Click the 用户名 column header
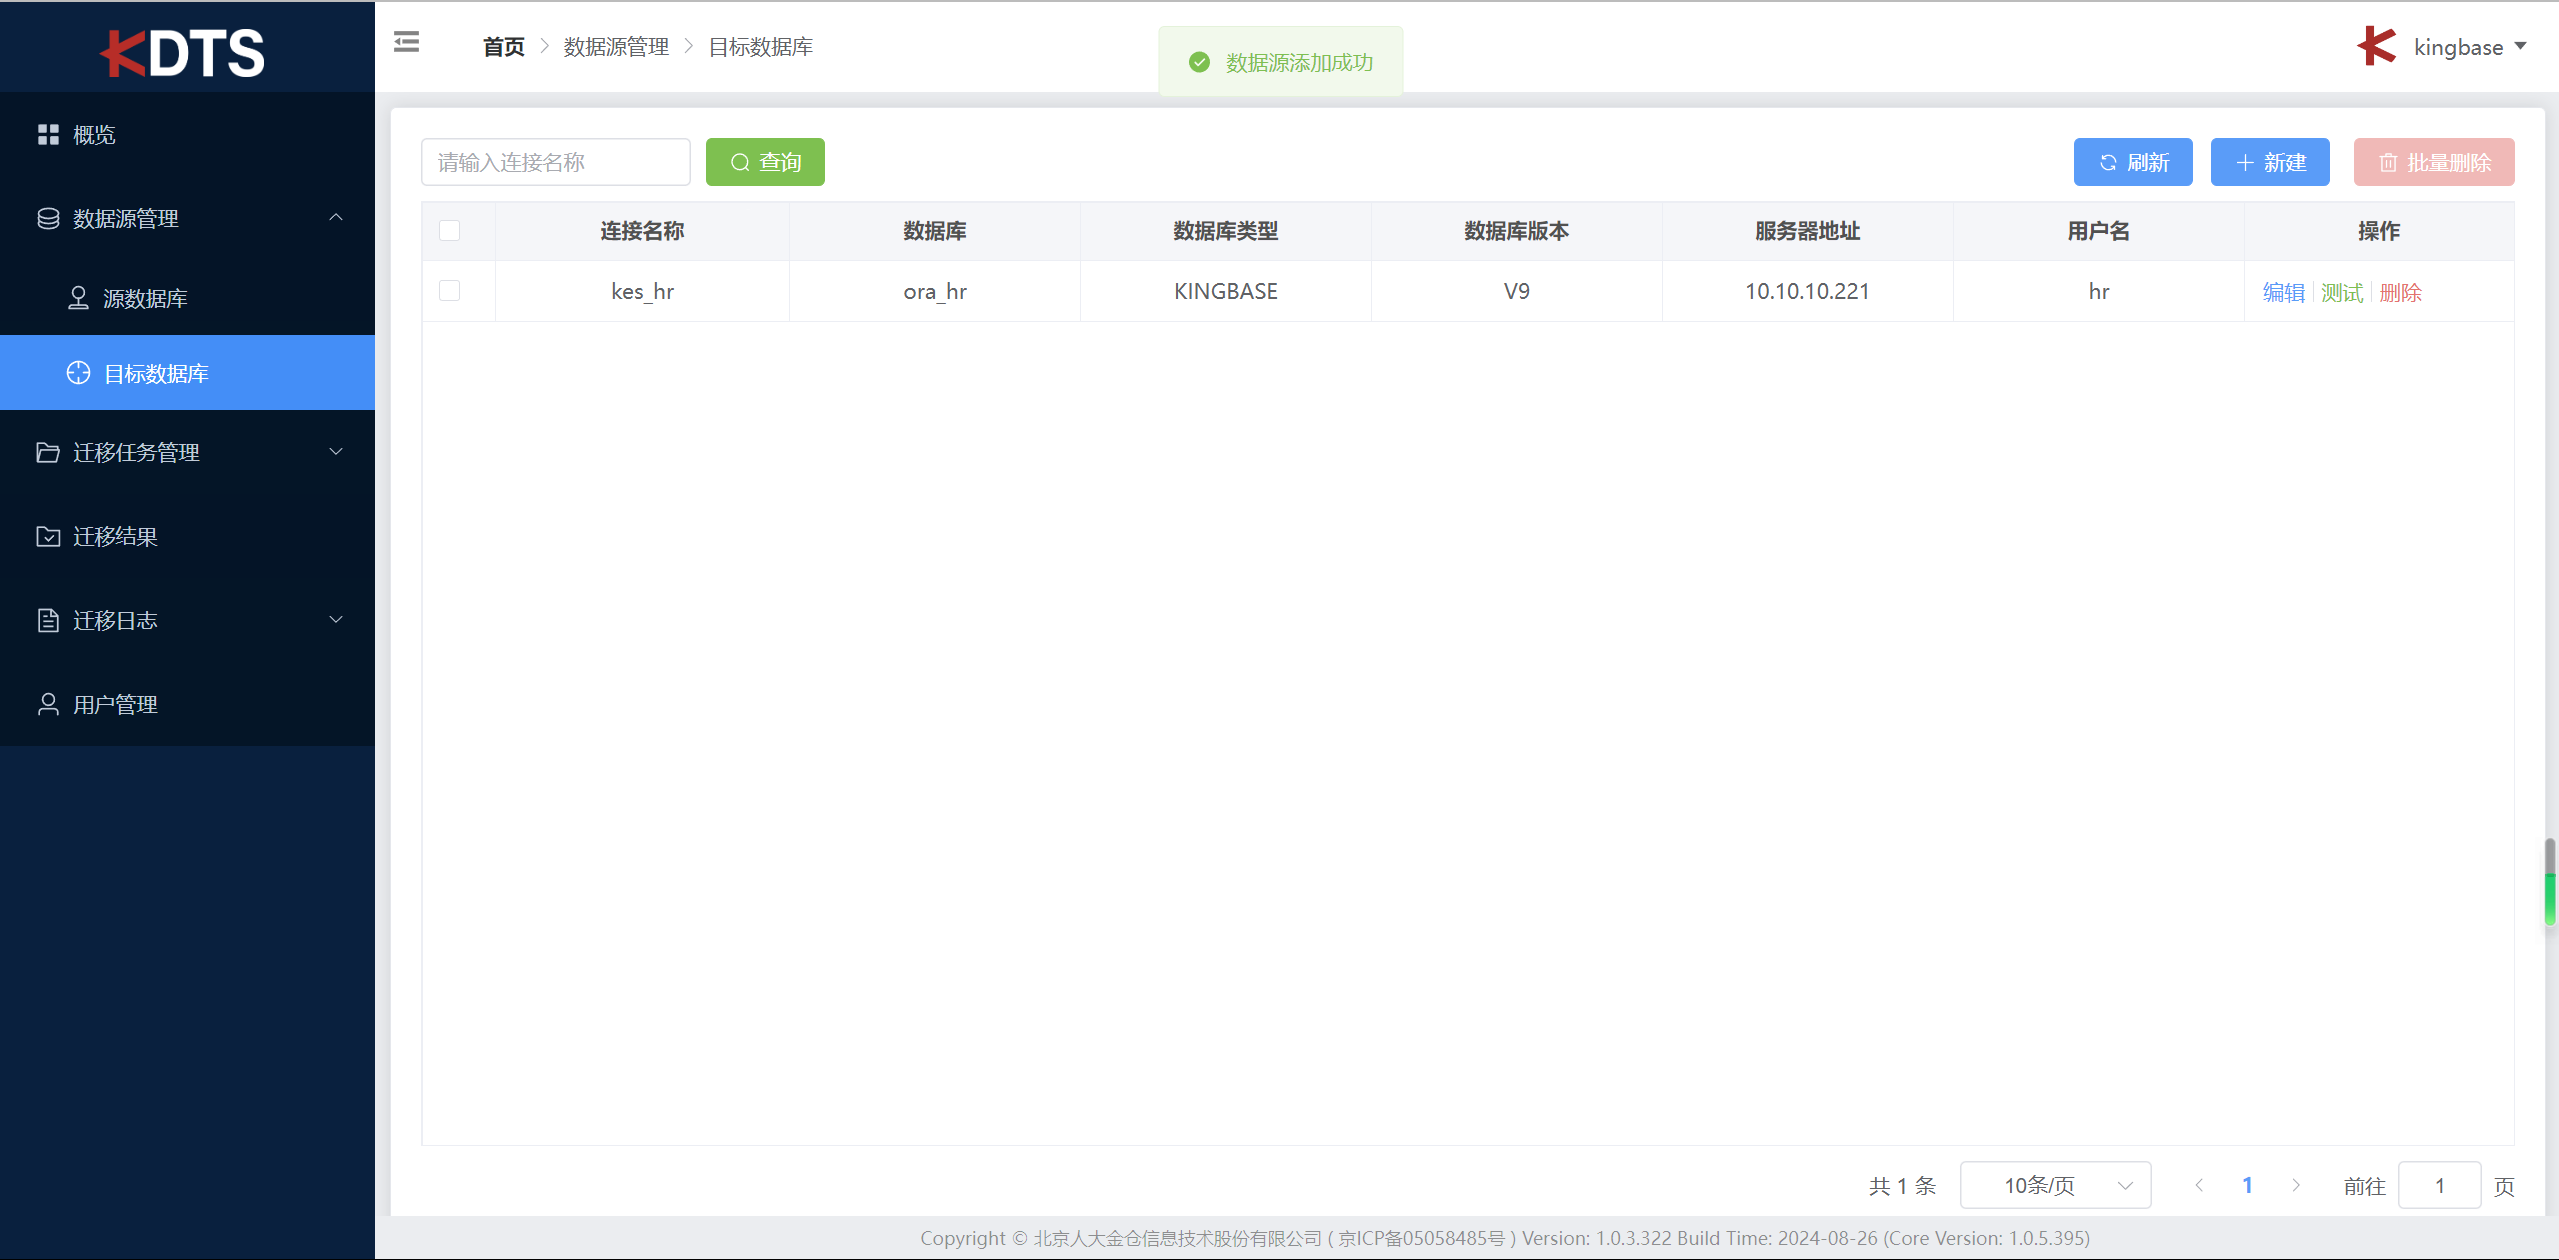This screenshot has height=1260, width=2559. tap(2099, 231)
